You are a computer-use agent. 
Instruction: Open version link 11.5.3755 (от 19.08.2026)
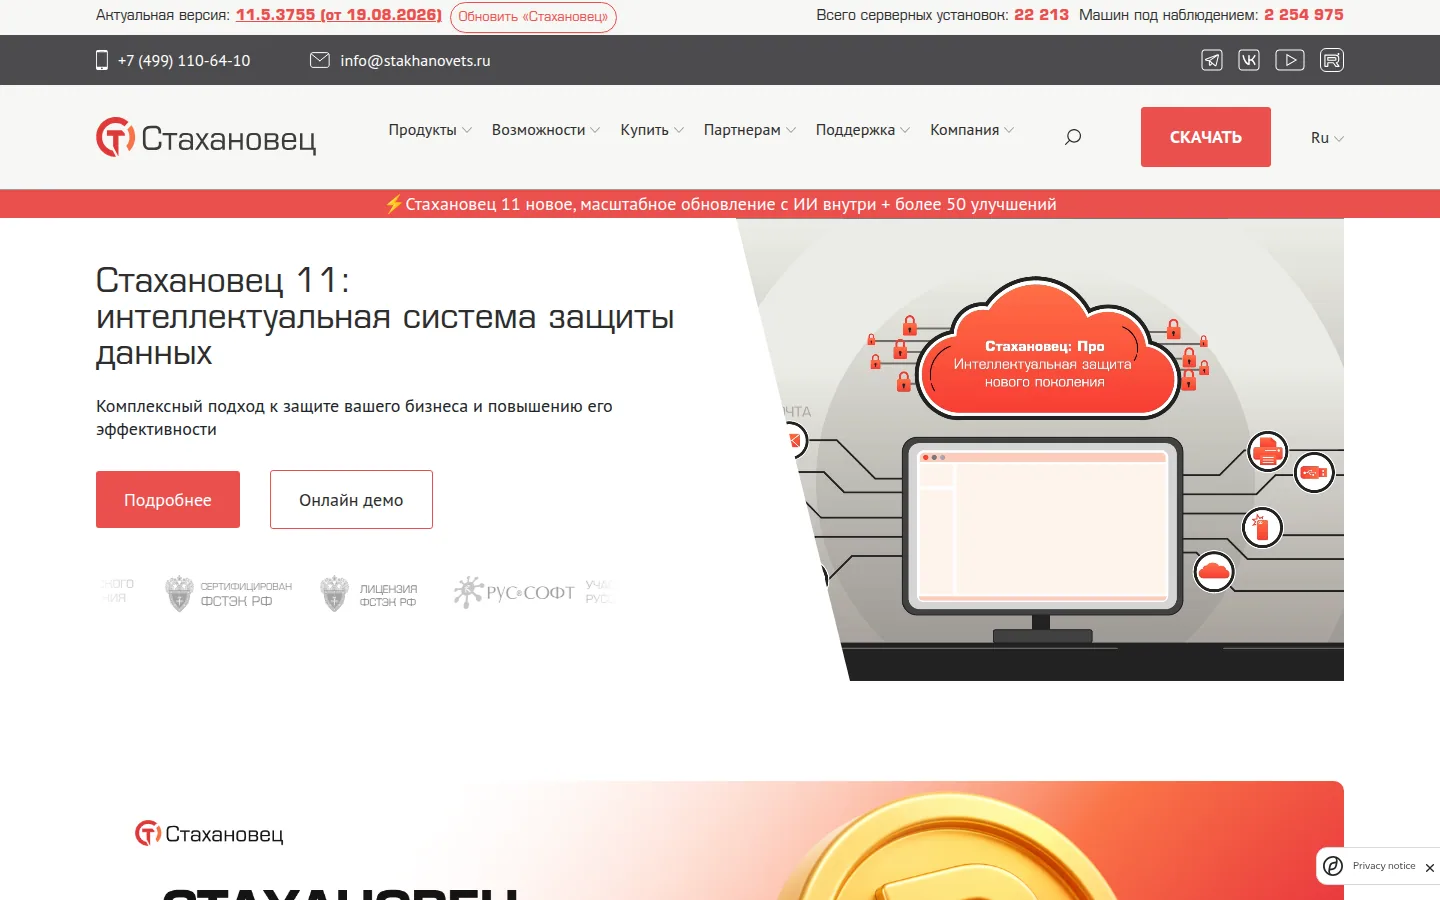coord(339,15)
